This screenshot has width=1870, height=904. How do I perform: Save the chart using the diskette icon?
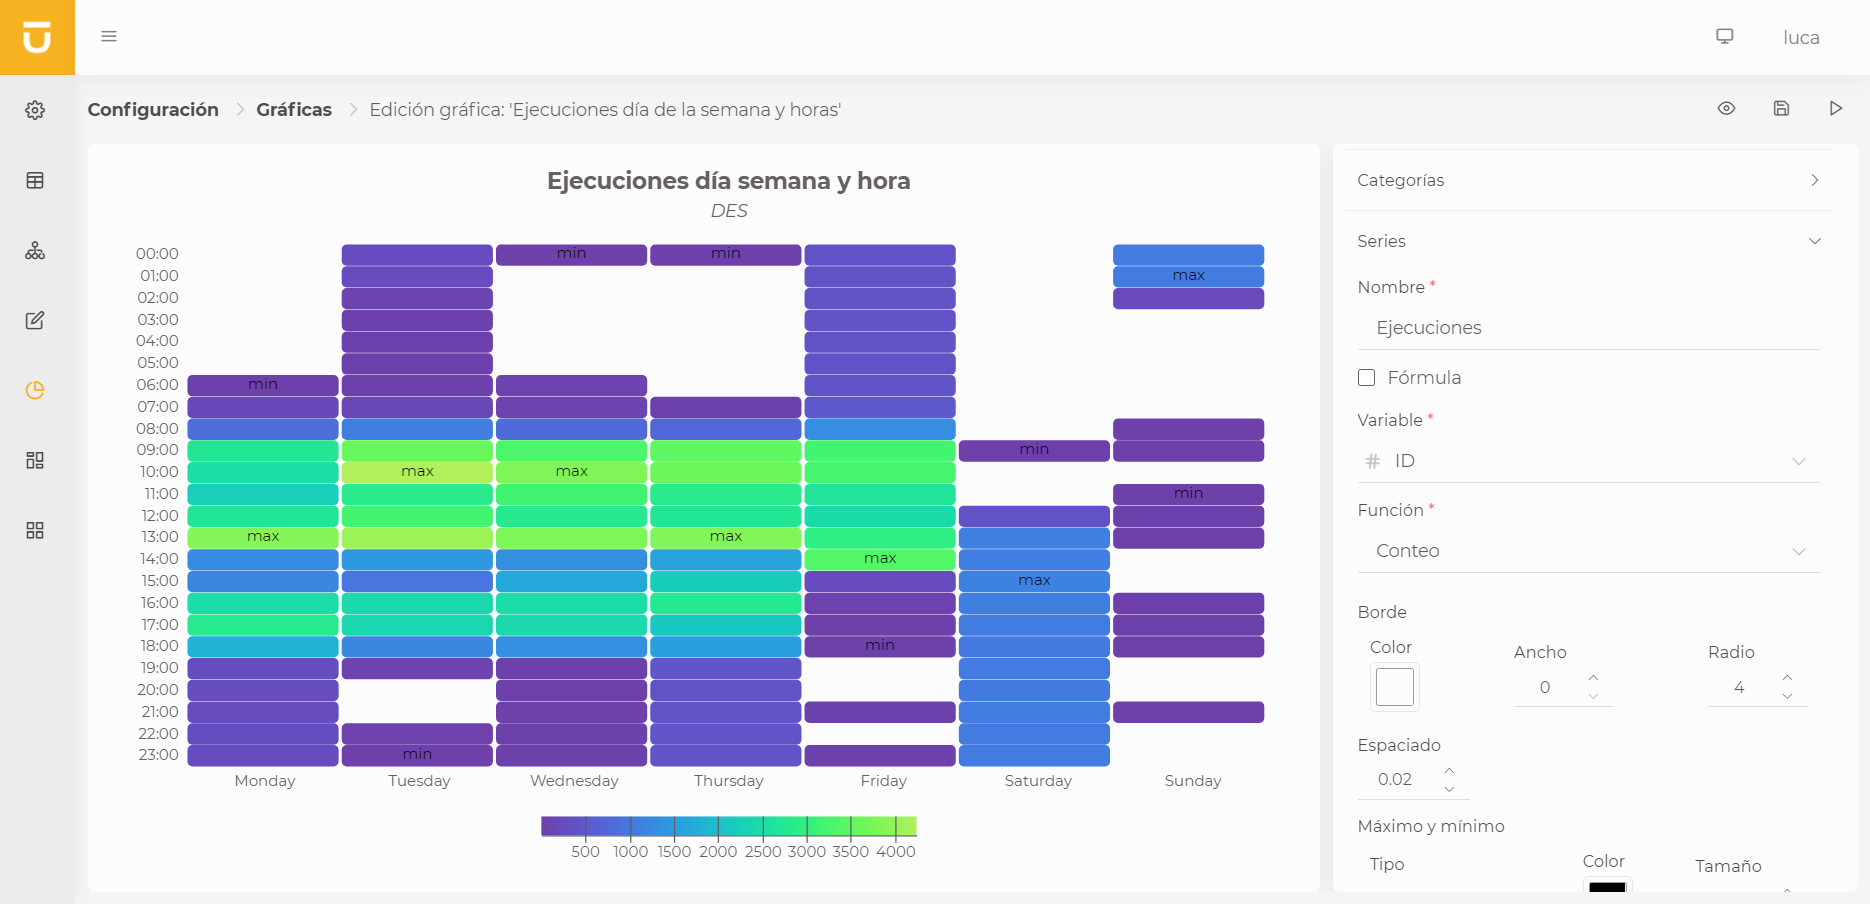pos(1781,108)
